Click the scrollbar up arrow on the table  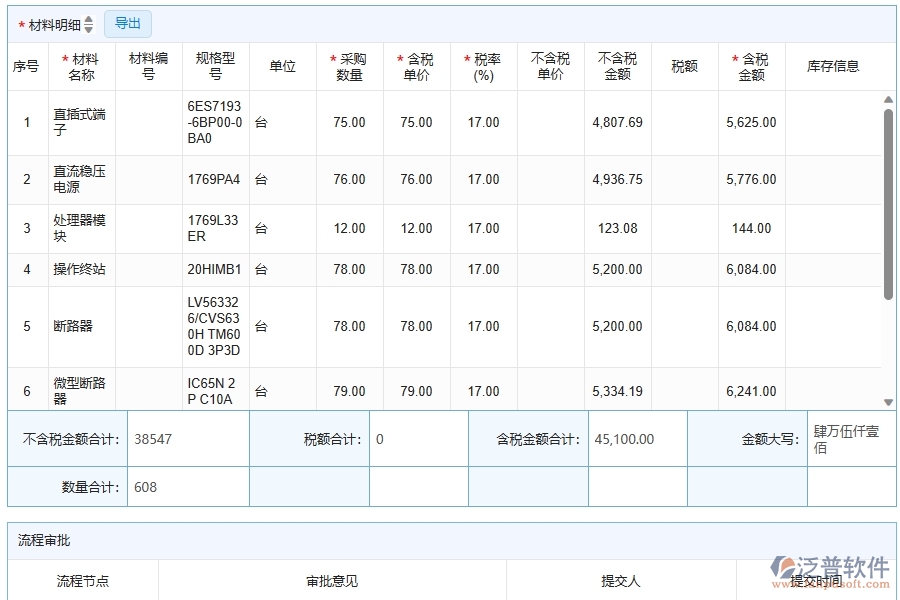[888, 98]
